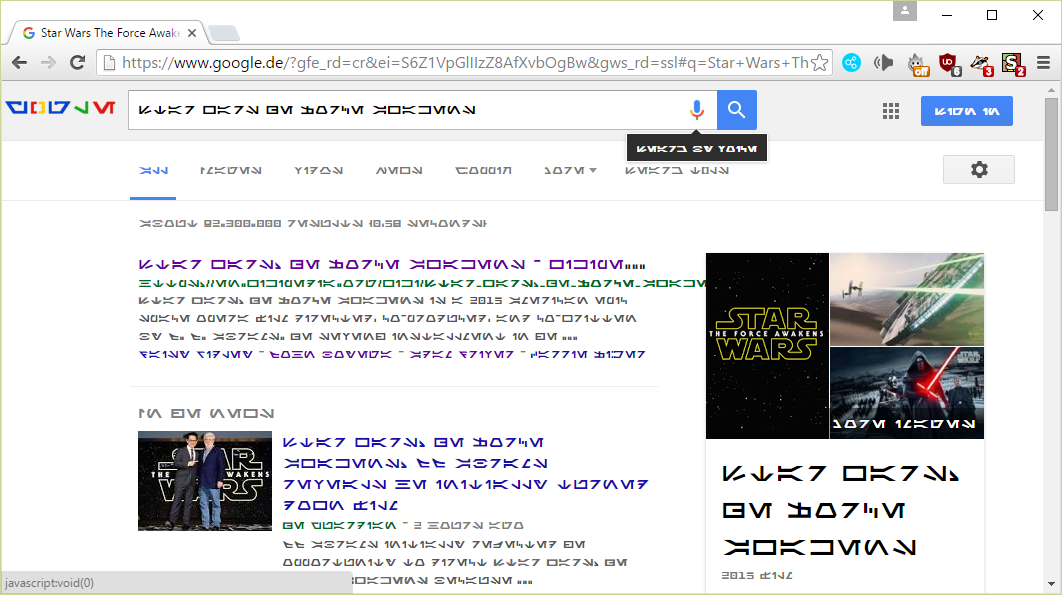This screenshot has height=595, width=1062.
Task: Click the browser forward arrow
Action: coord(48,63)
